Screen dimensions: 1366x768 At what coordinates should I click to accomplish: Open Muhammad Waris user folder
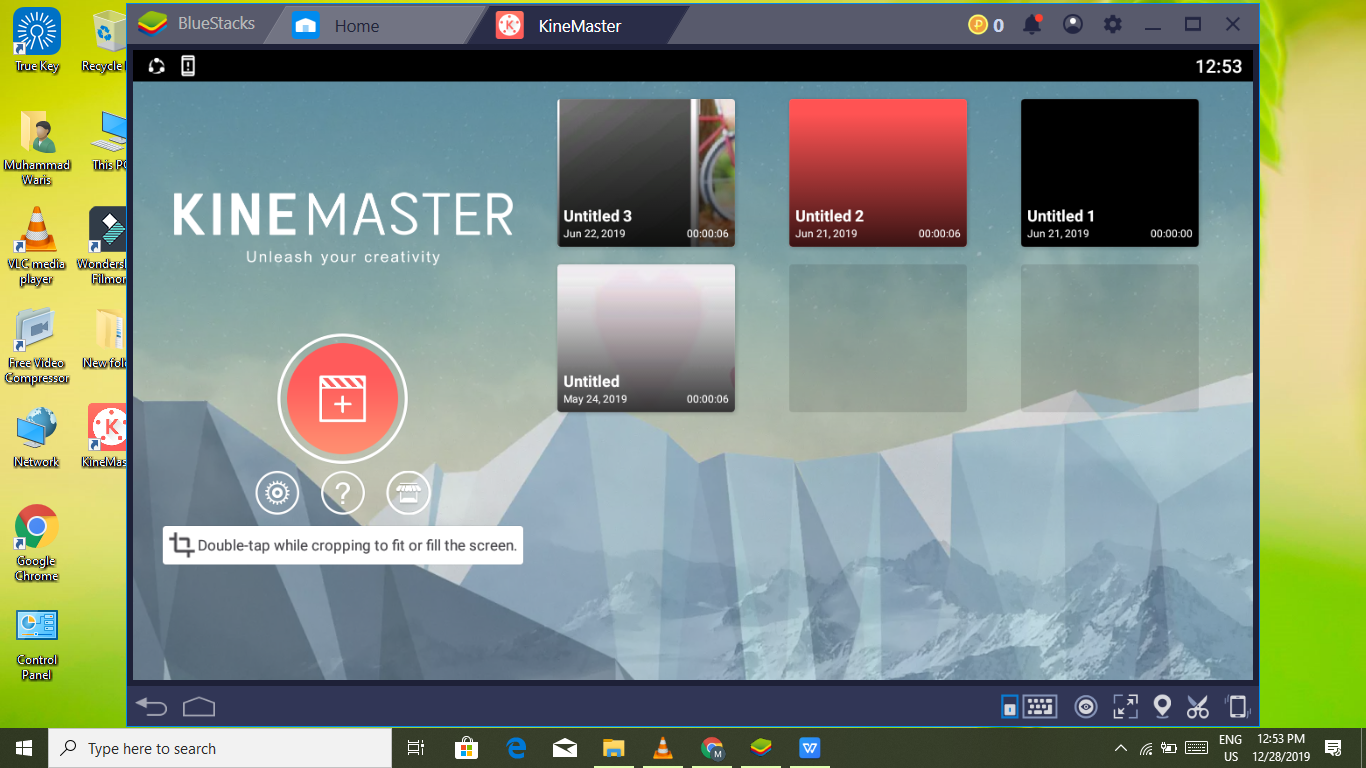[x=37, y=147]
